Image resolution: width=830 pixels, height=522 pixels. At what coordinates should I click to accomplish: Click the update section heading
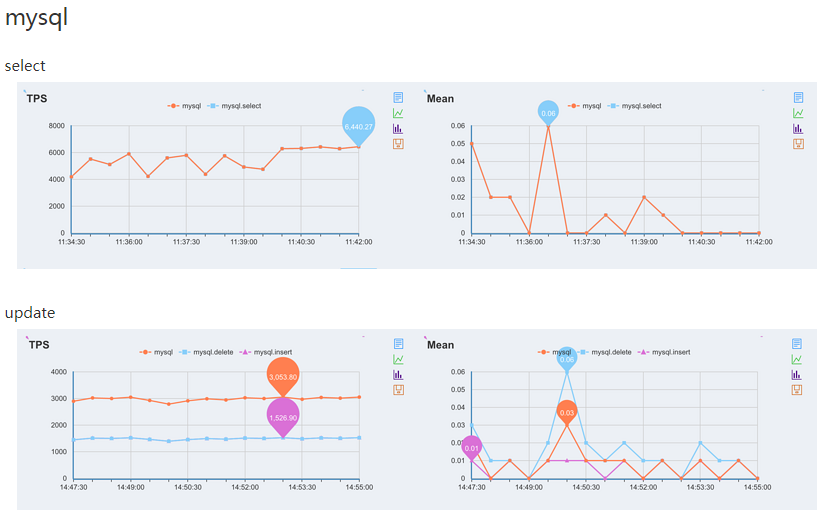[x=30, y=313]
